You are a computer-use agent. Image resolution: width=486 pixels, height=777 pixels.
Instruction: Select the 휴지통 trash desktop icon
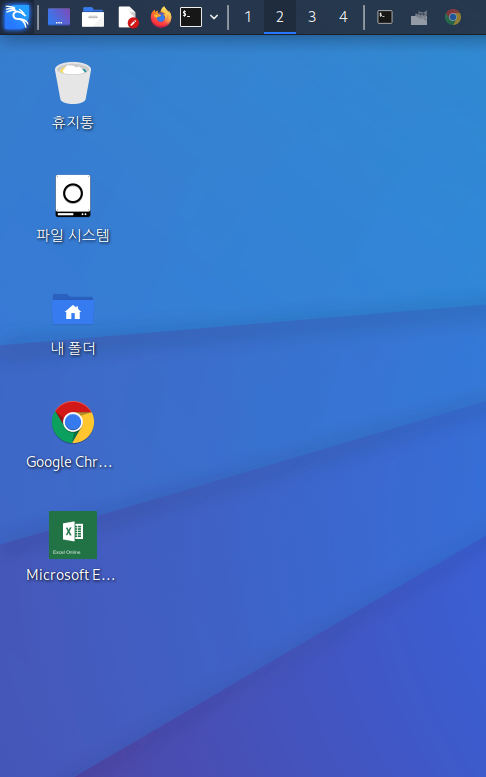point(73,83)
